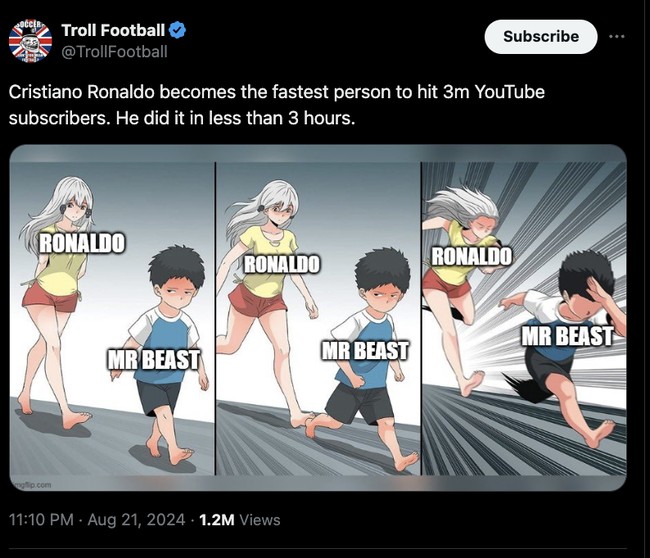This screenshot has width=650, height=558.
Task: Click the MR BEAST text in the last panel
Action: pyautogui.click(x=567, y=336)
